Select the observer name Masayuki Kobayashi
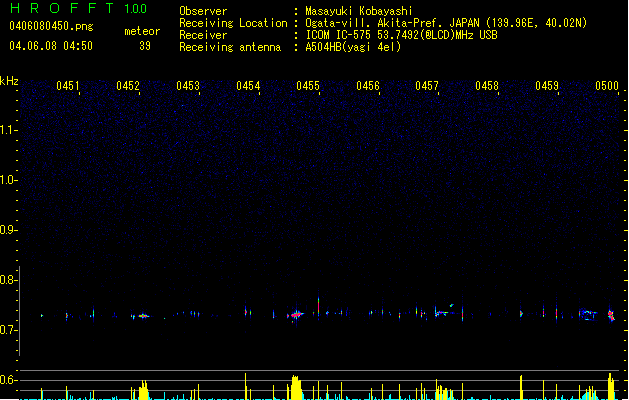 coord(359,11)
